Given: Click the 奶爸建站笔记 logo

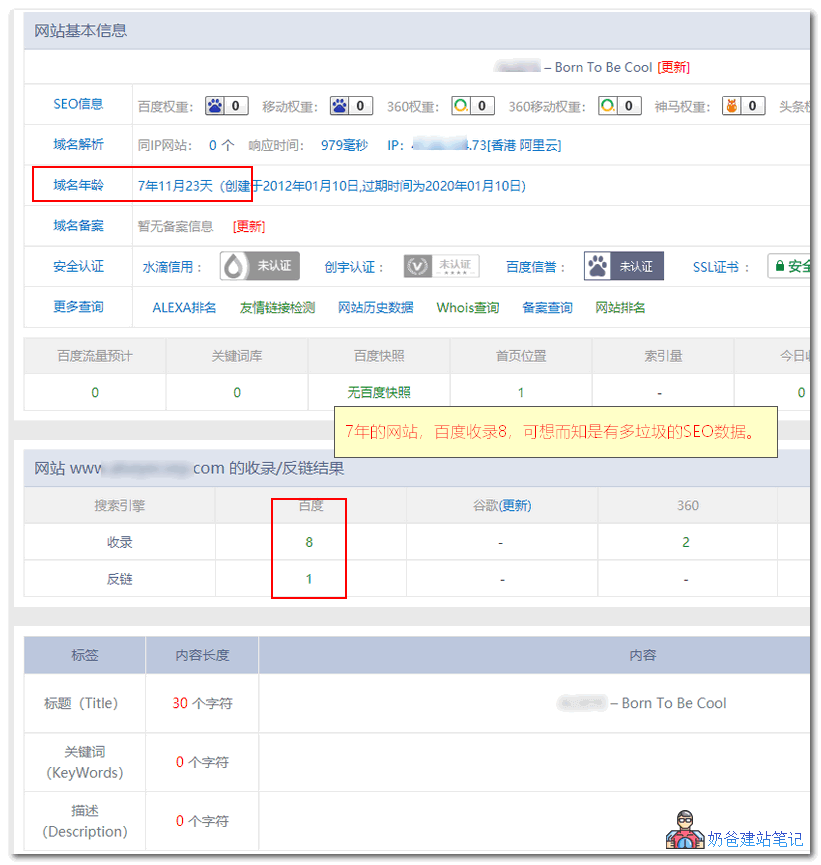Looking at the screenshot, I should tap(735, 829).
